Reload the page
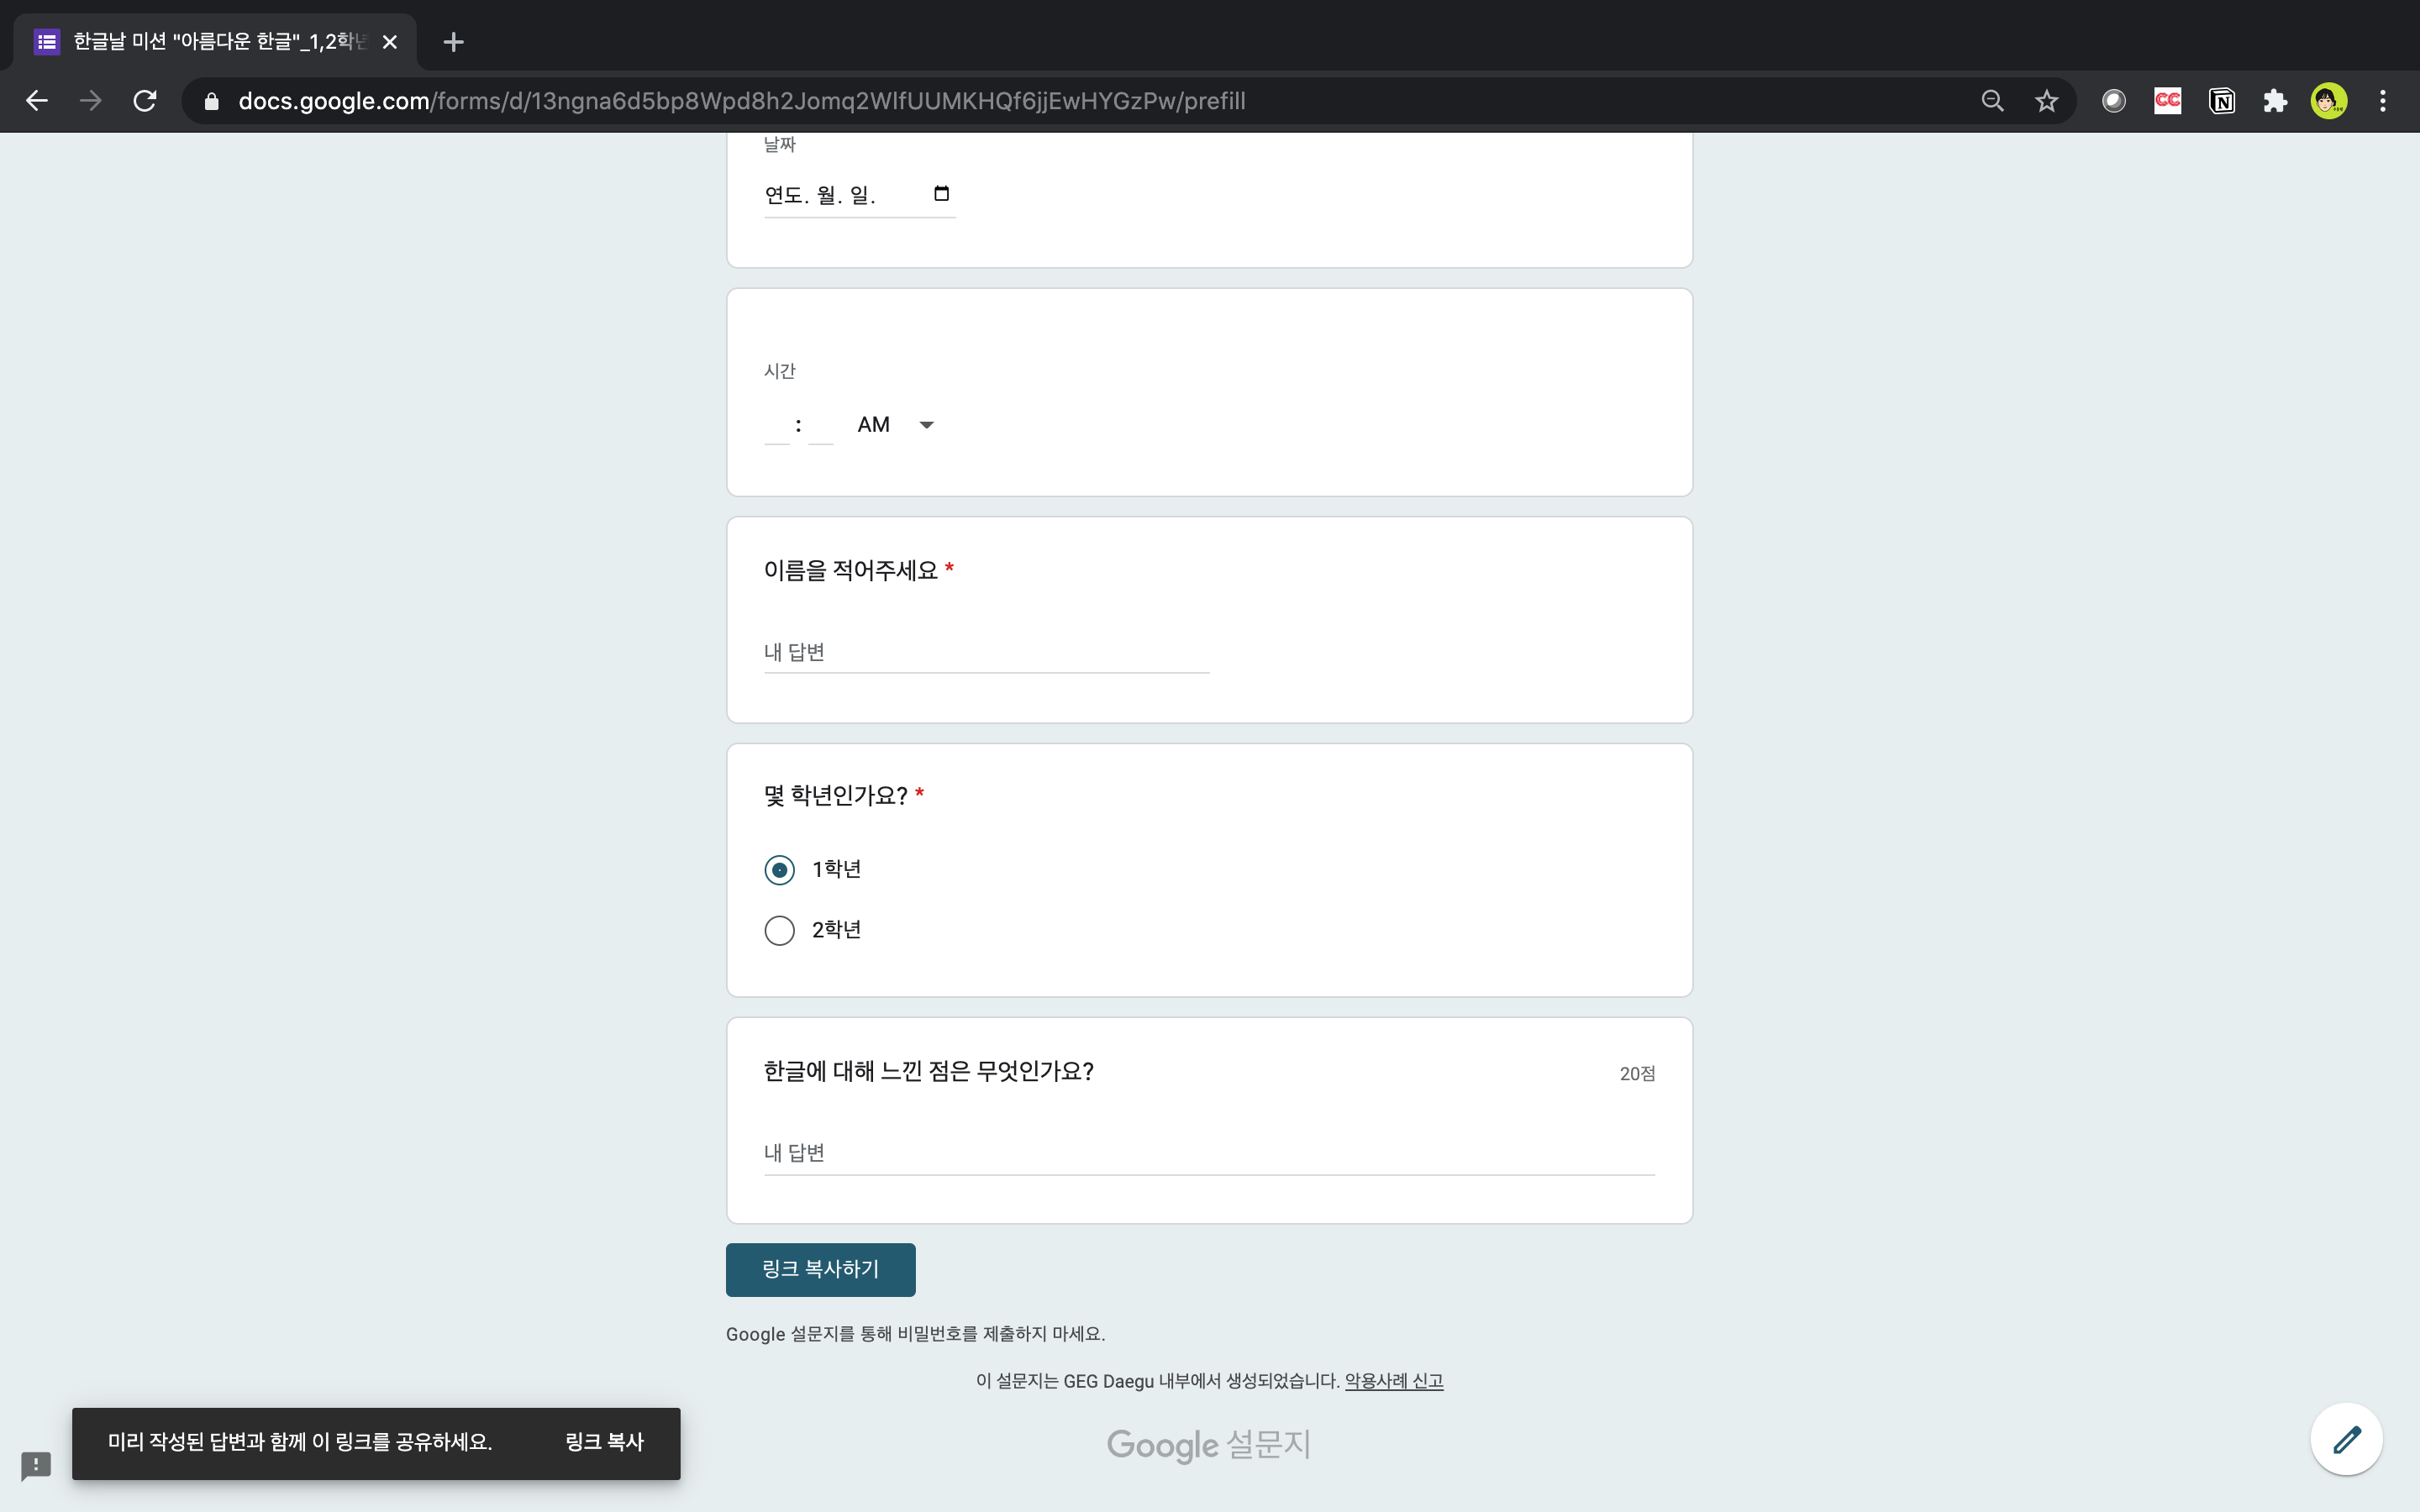2420x1512 pixels. pos(145,101)
